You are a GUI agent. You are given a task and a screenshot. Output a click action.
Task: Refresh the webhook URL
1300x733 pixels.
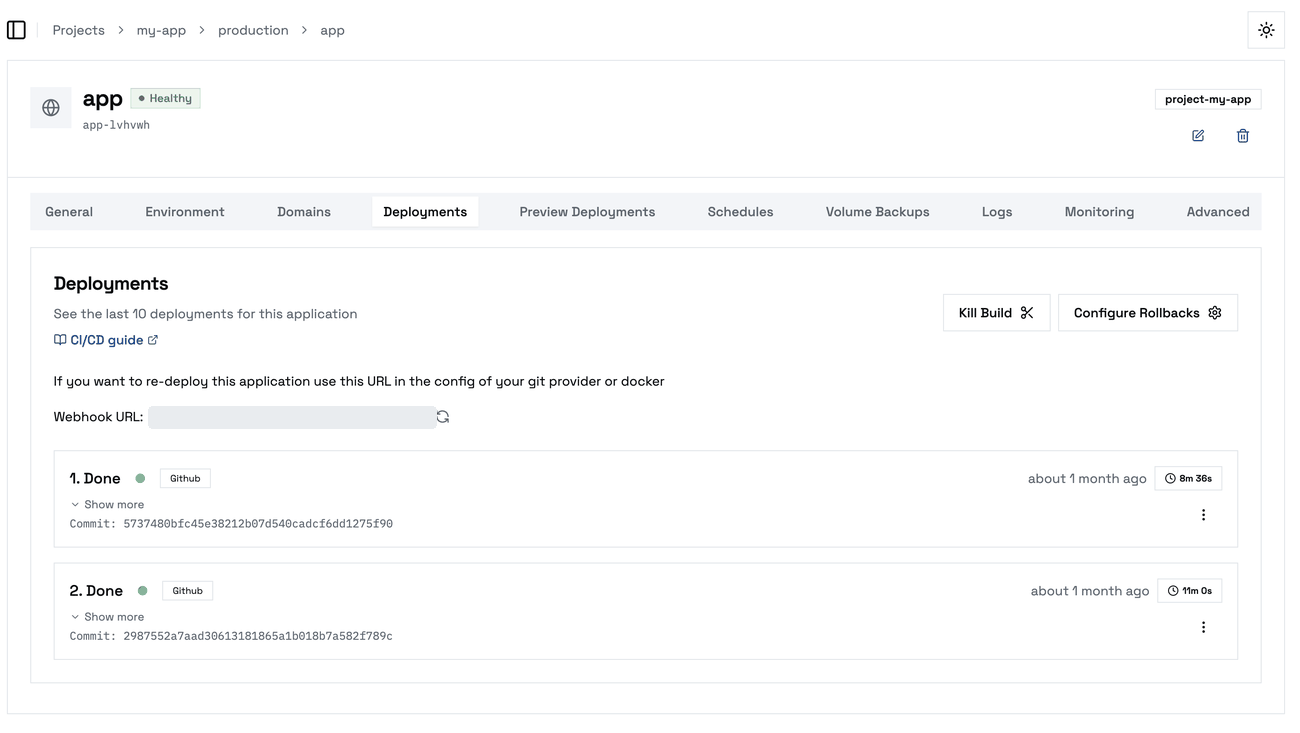pos(443,417)
